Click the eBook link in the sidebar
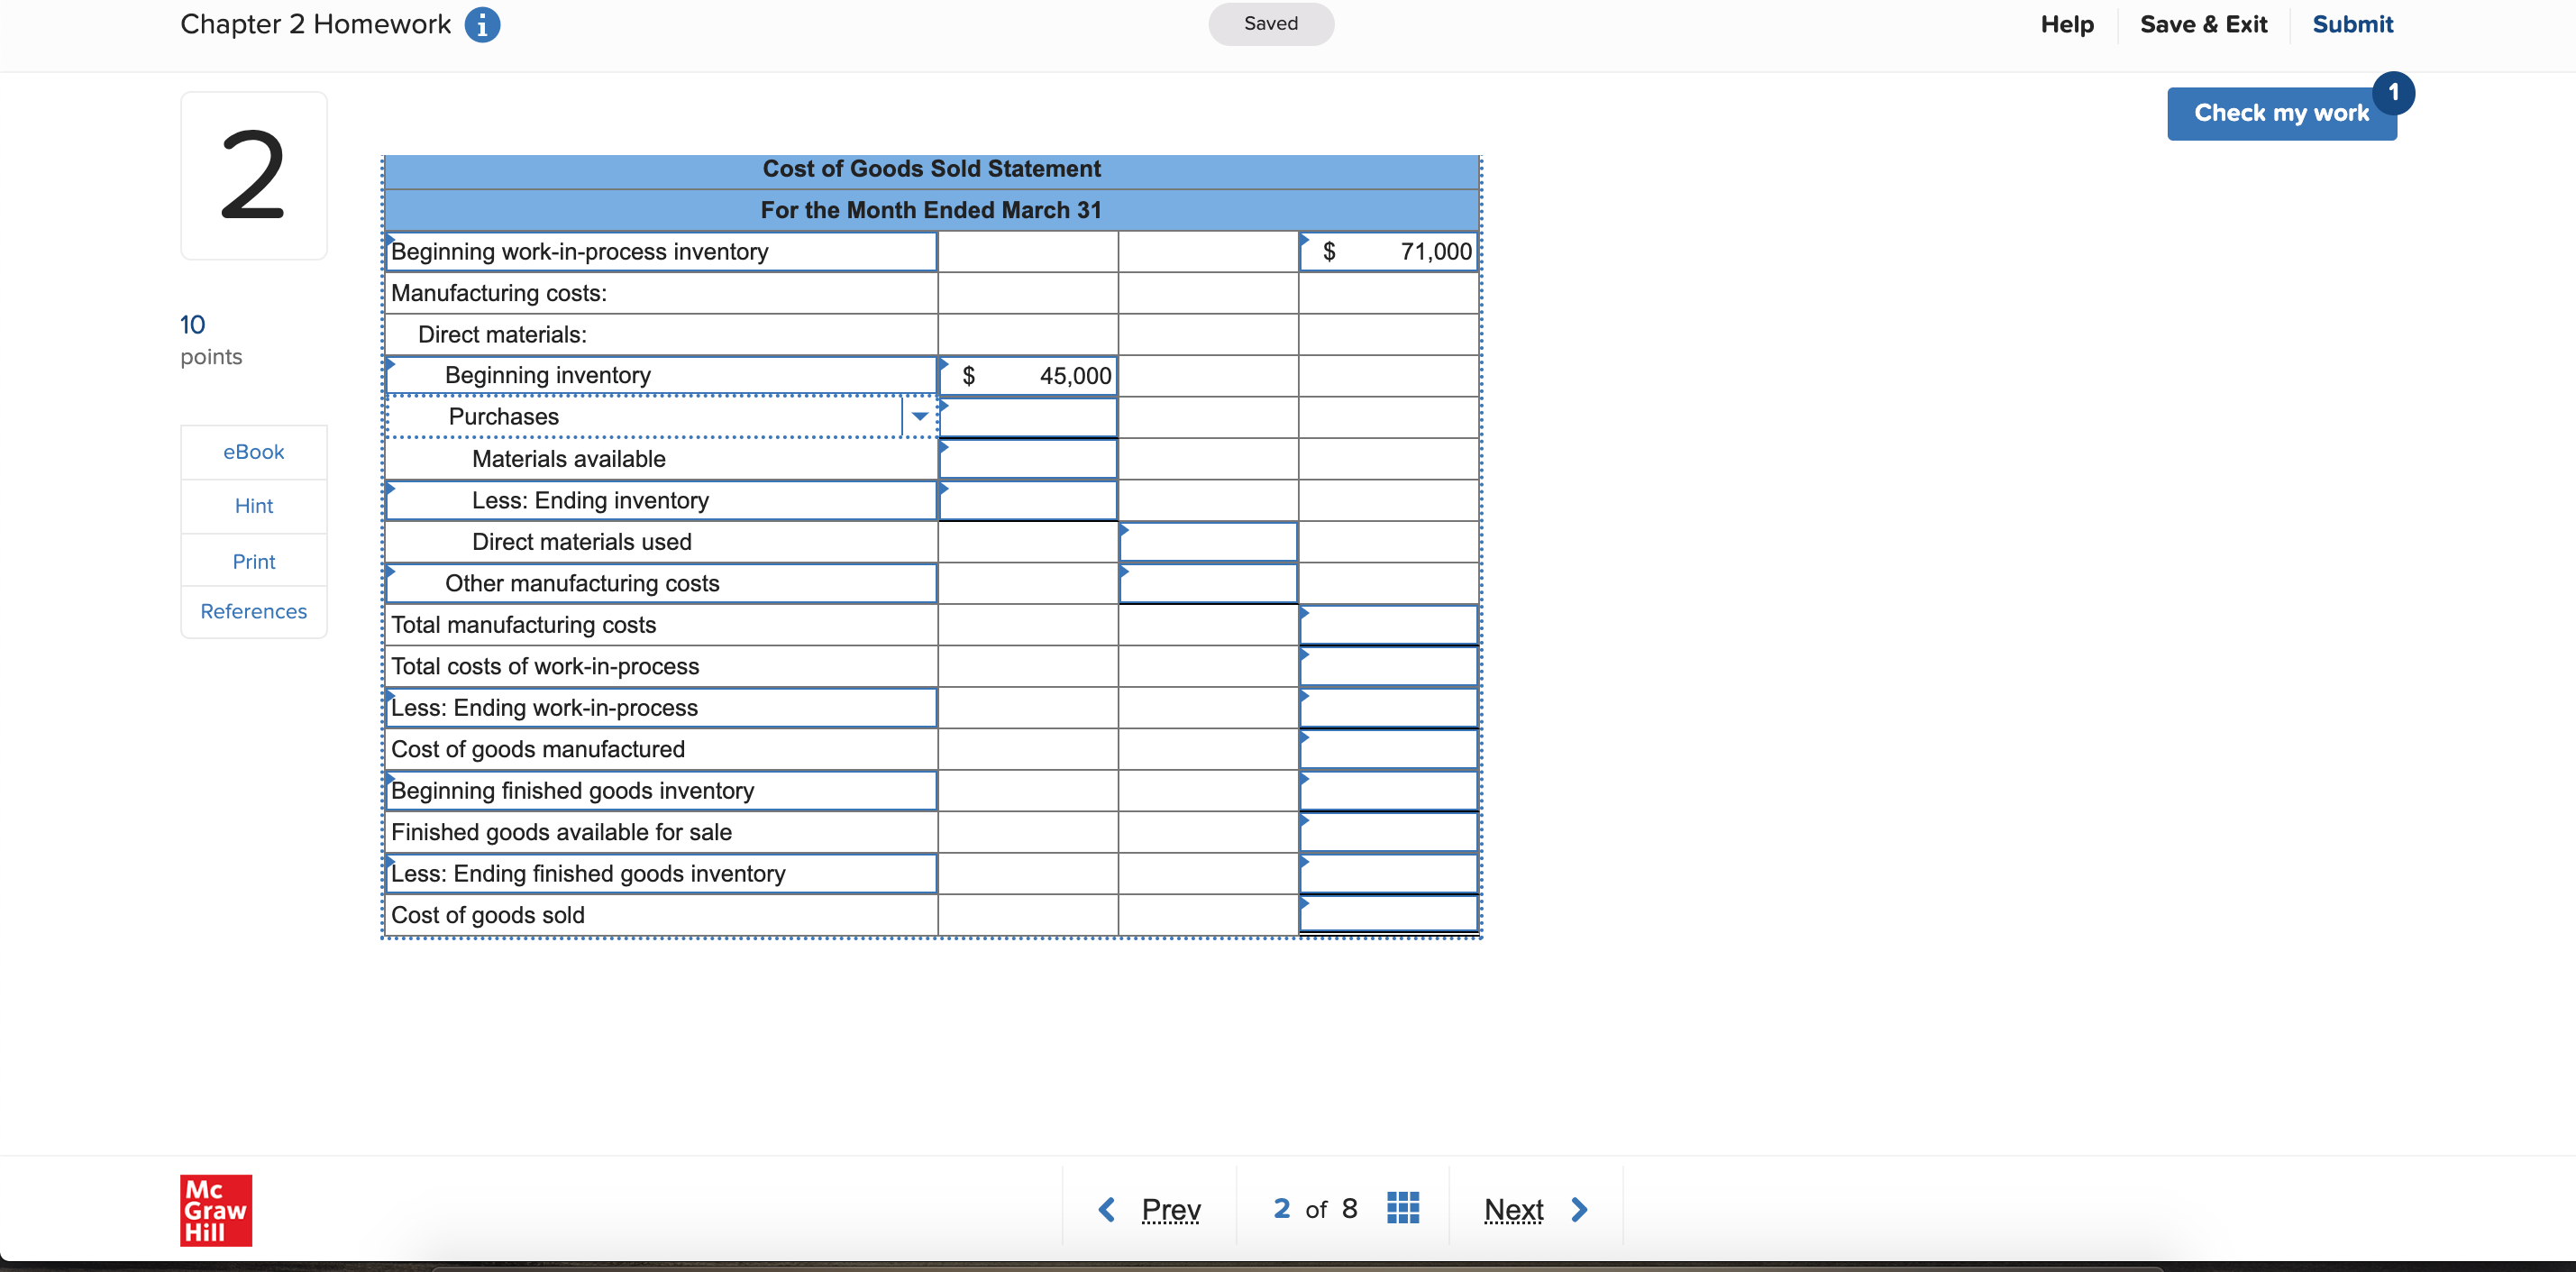Viewport: 2576px width, 1272px height. click(255, 452)
